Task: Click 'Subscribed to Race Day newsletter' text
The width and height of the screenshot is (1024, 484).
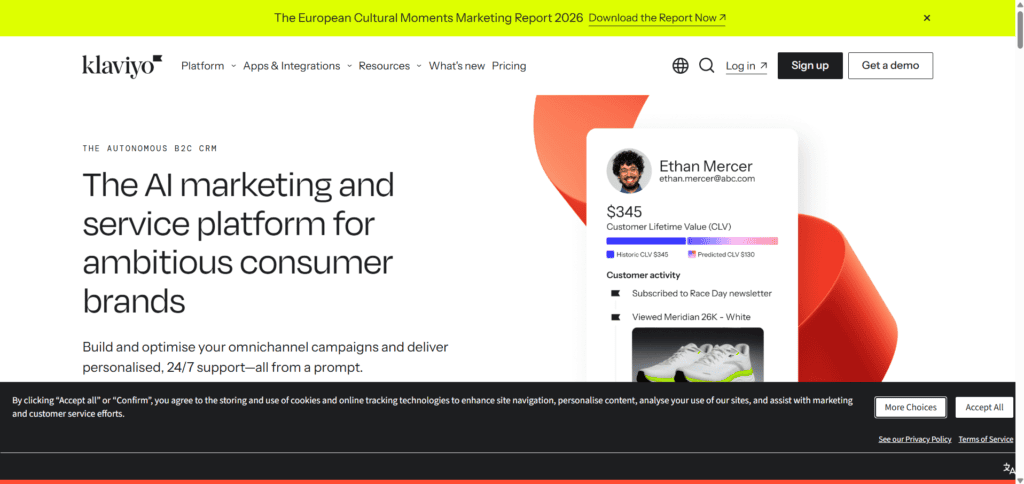Action: 701,293
